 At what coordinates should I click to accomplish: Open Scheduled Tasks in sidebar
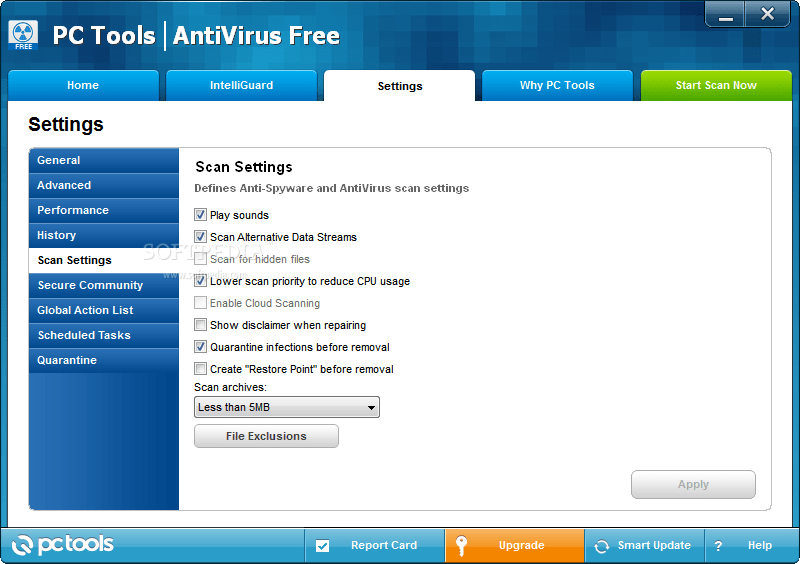pyautogui.click(x=104, y=335)
